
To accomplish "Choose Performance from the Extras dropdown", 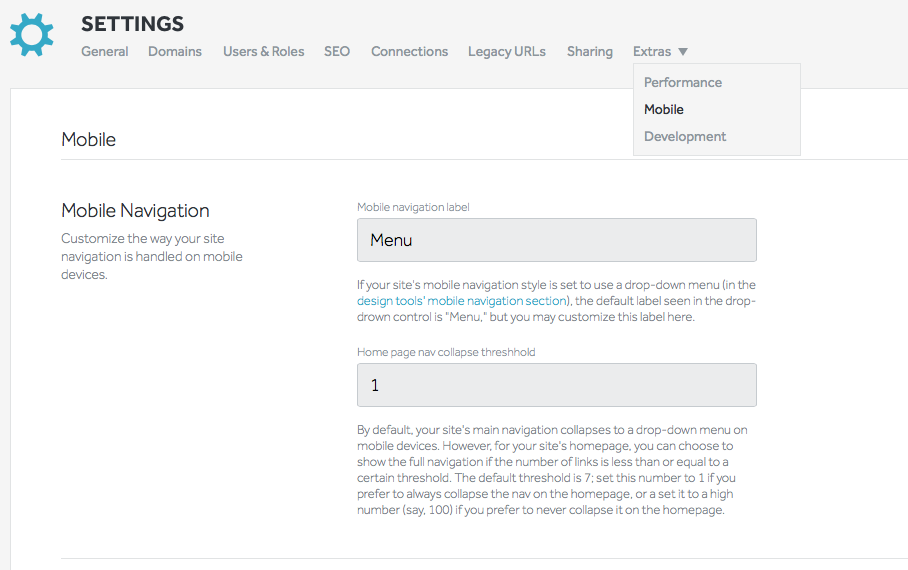I will pos(683,82).
